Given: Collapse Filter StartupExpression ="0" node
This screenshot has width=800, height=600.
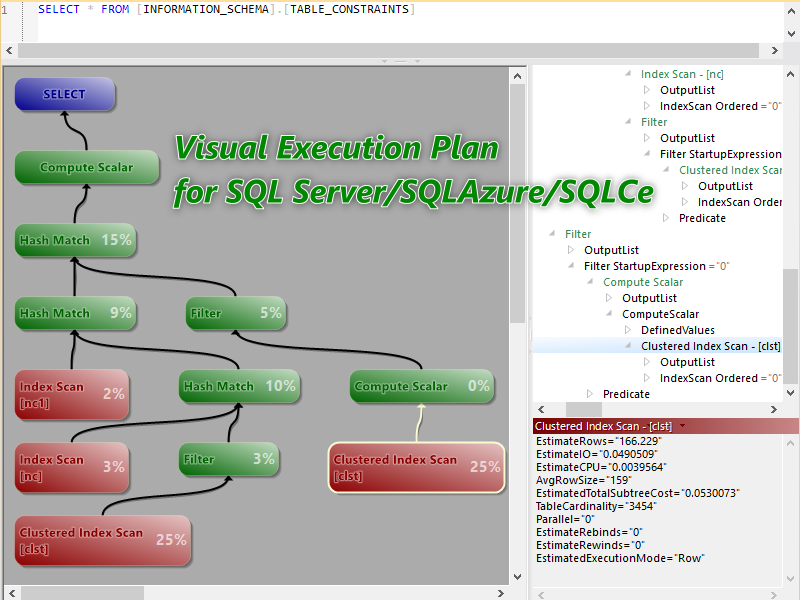Looking at the screenshot, I should coord(571,266).
